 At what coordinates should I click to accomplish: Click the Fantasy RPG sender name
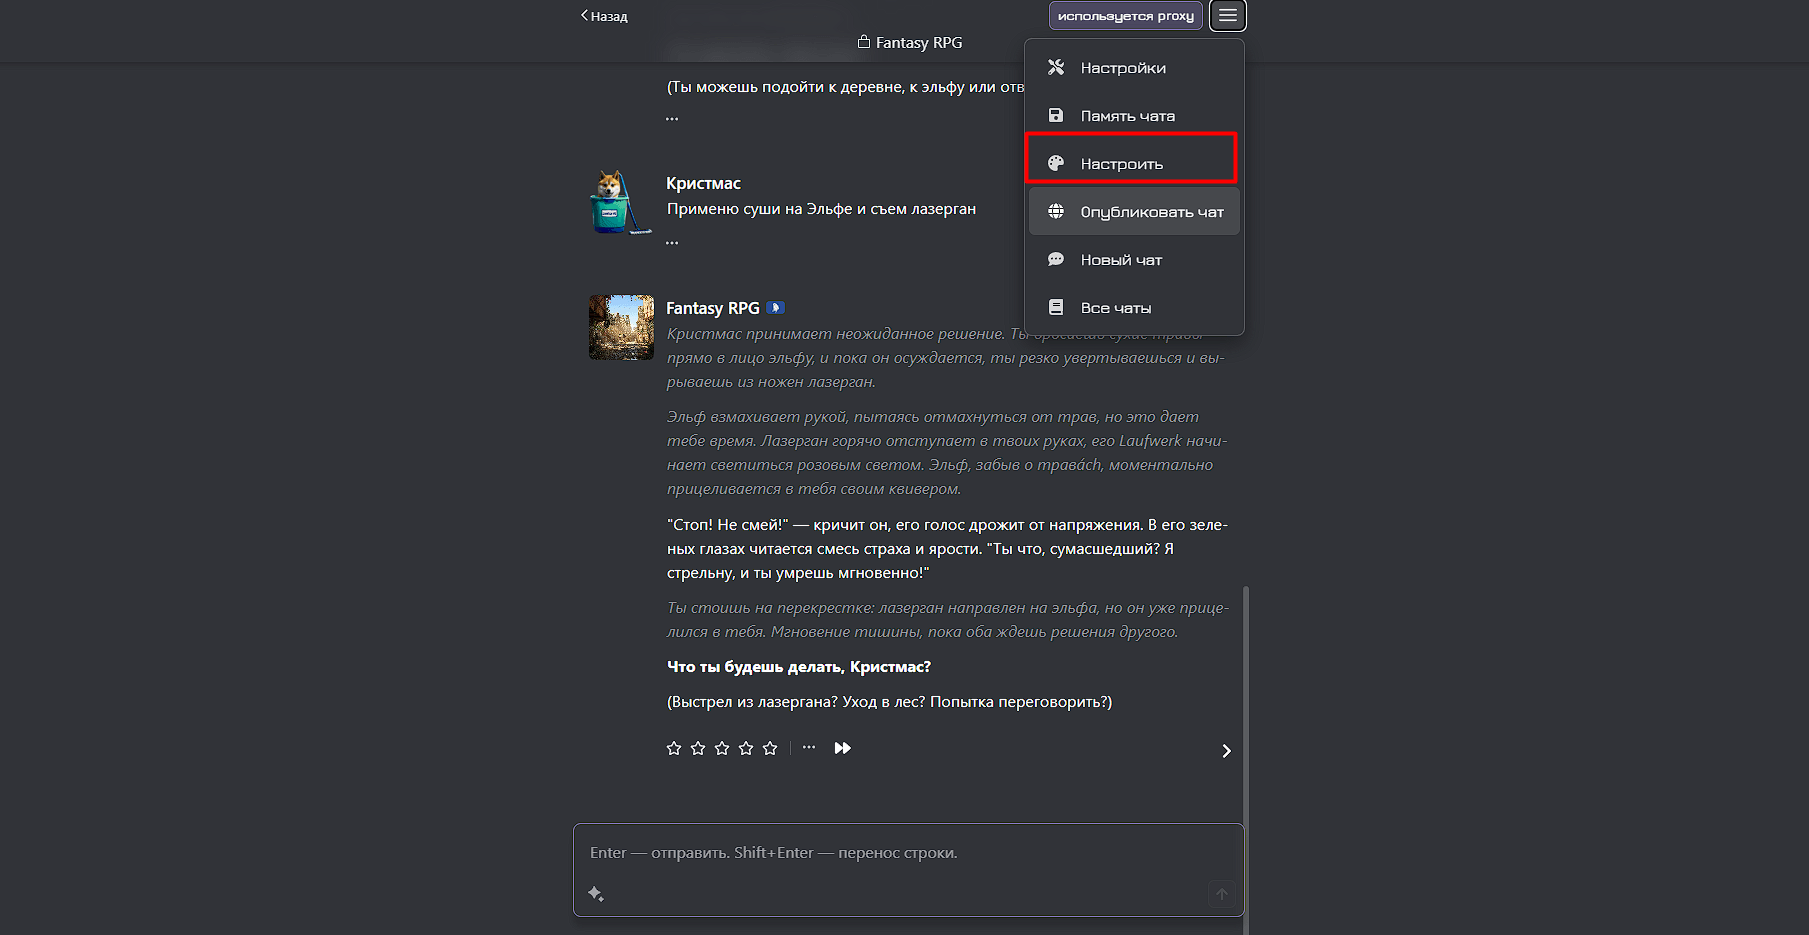(x=713, y=308)
